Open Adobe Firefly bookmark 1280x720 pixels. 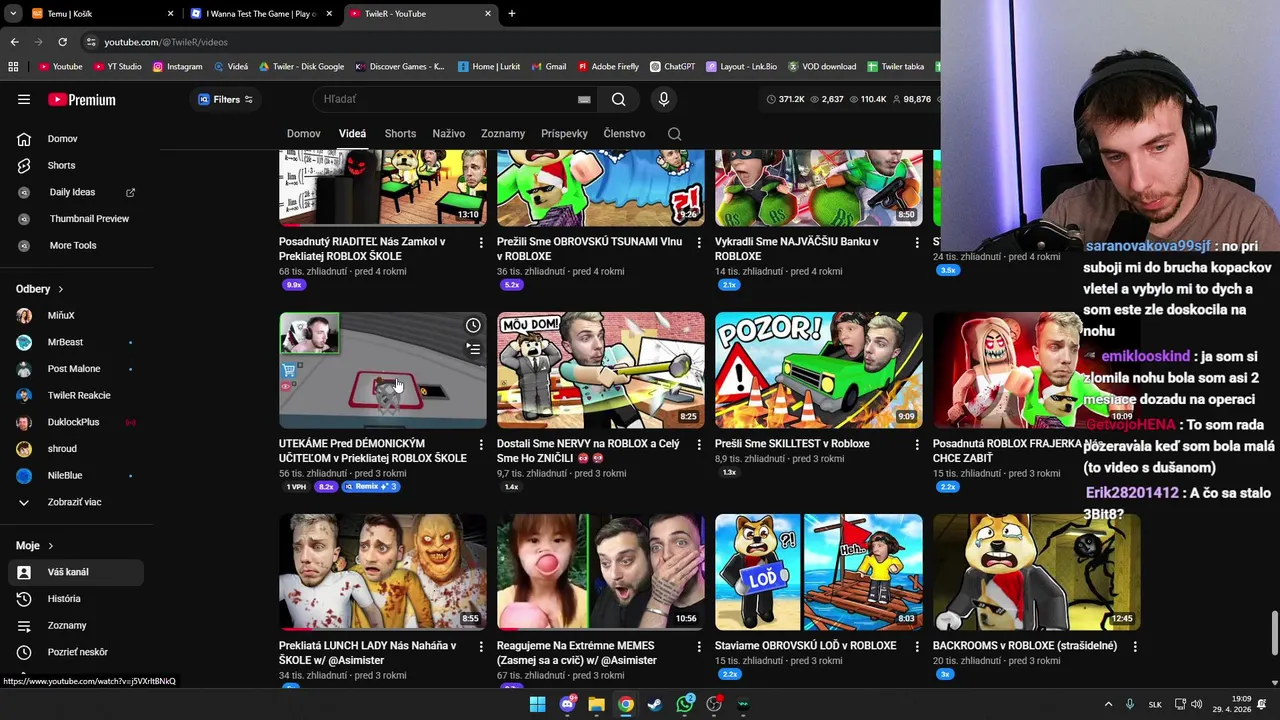click(x=607, y=66)
